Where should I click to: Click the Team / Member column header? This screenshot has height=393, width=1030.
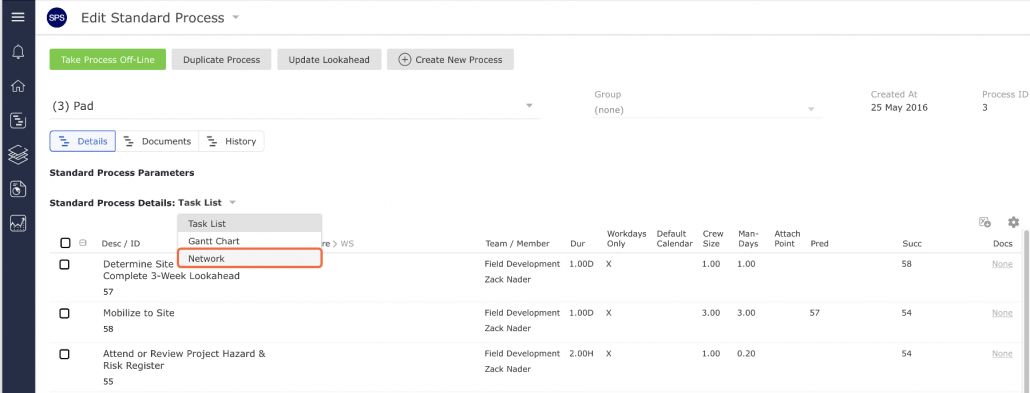[518, 243]
